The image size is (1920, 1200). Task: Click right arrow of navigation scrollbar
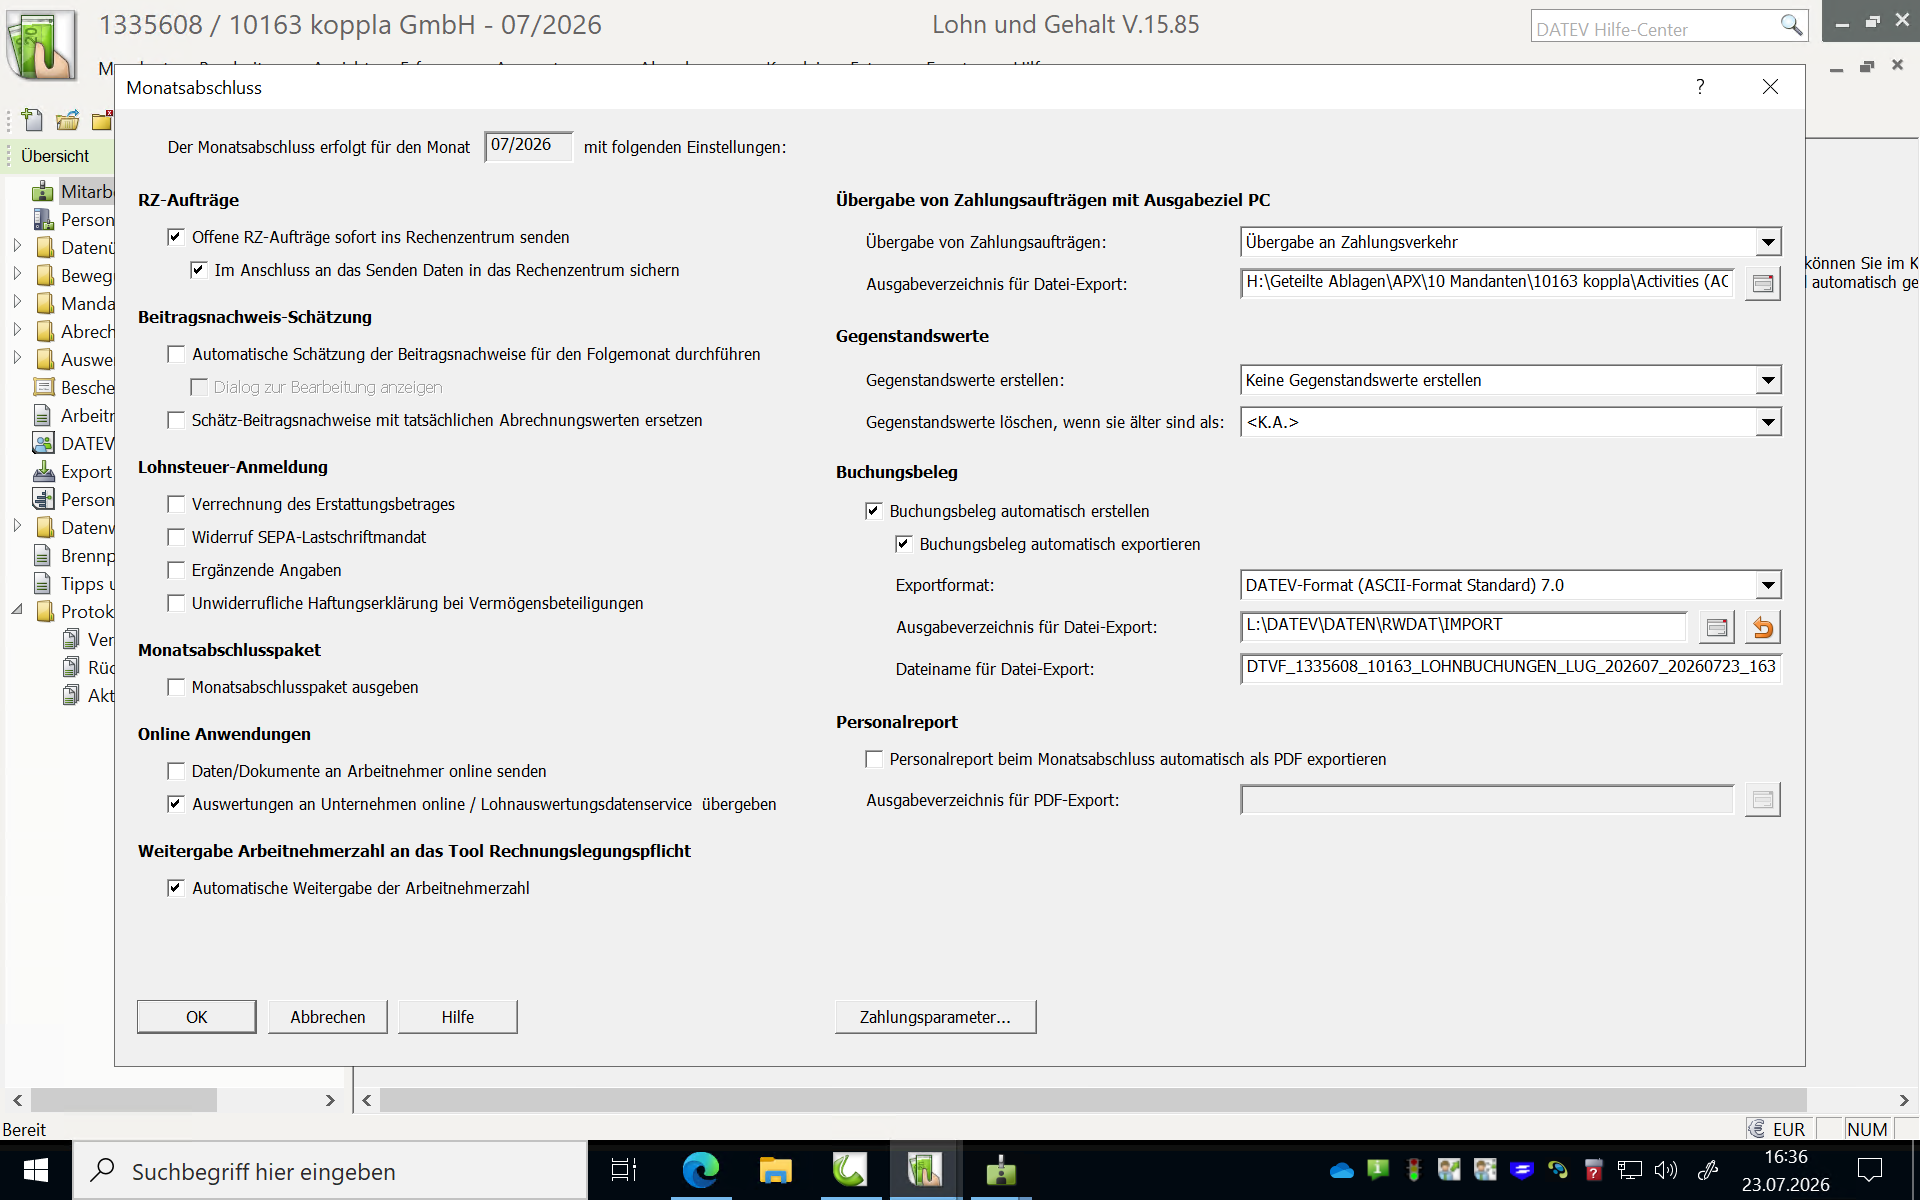point(330,1100)
